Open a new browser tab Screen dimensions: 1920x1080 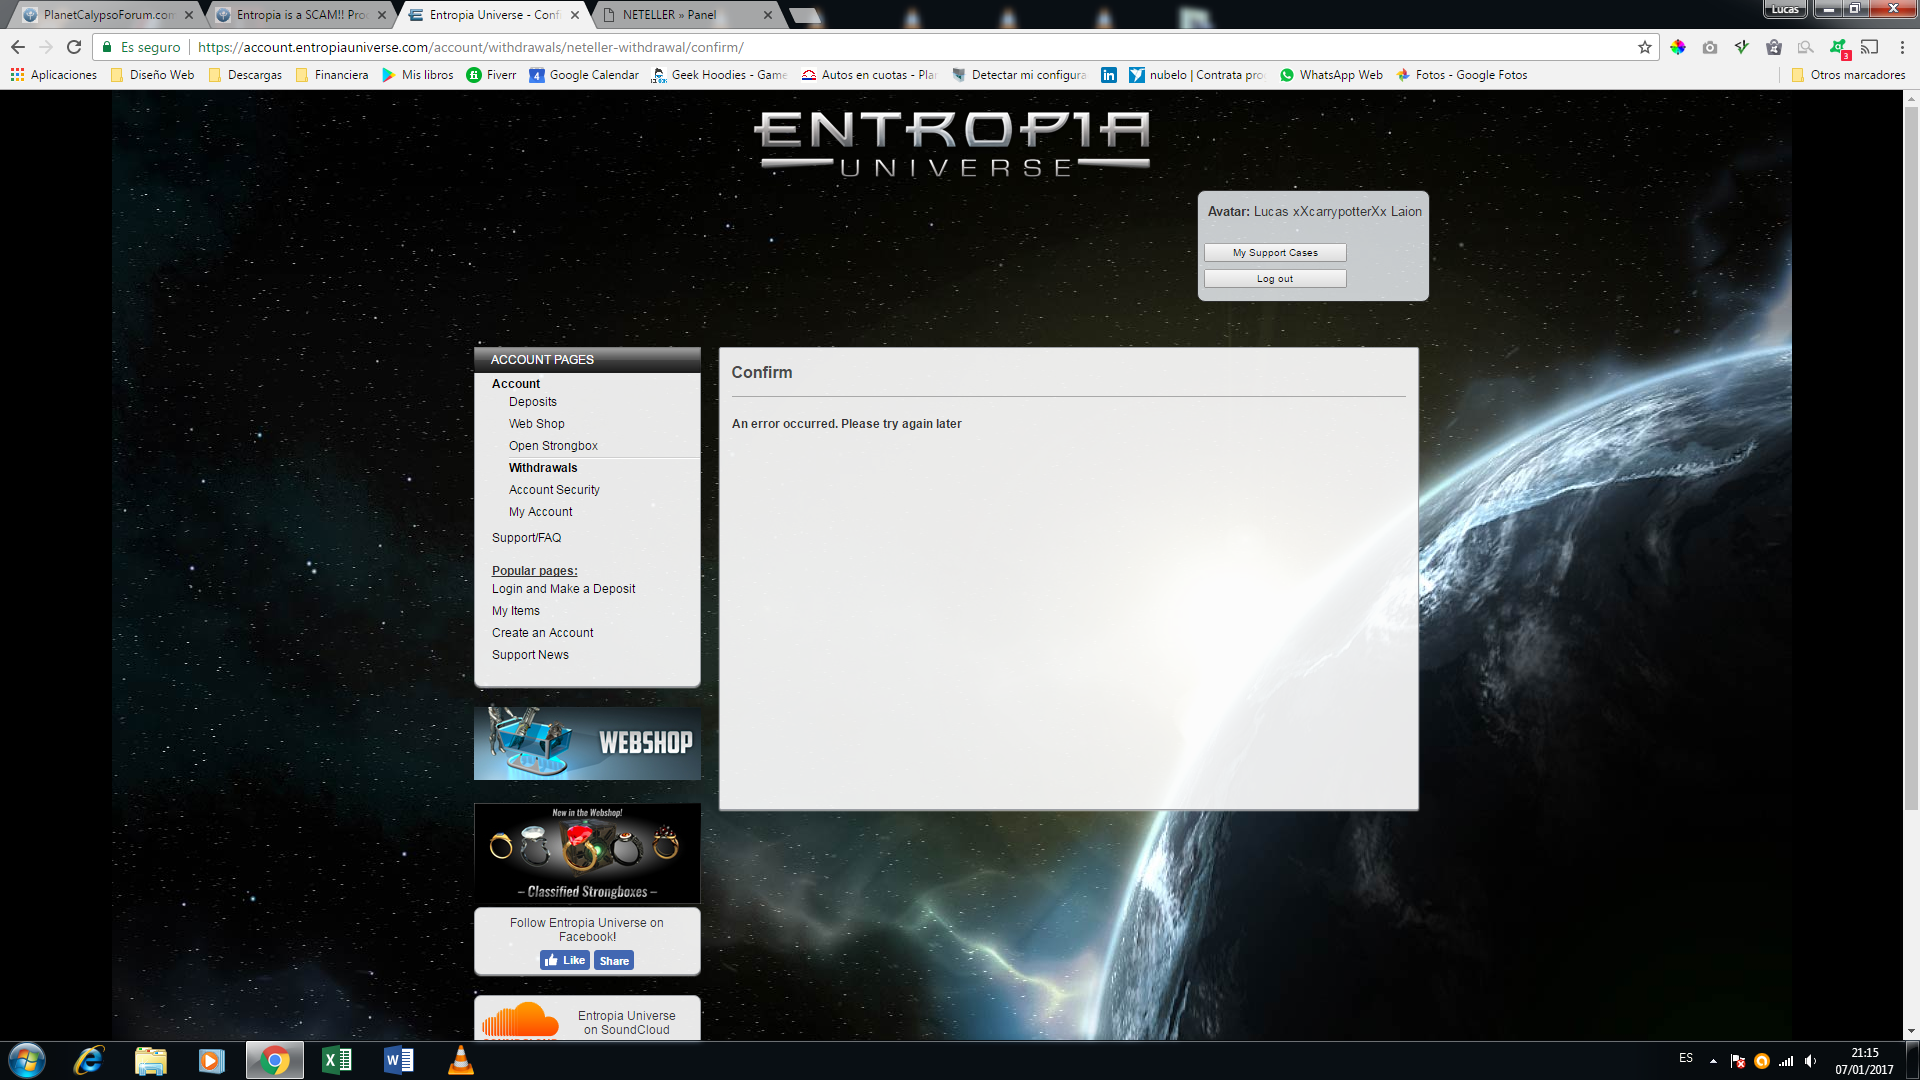804,15
